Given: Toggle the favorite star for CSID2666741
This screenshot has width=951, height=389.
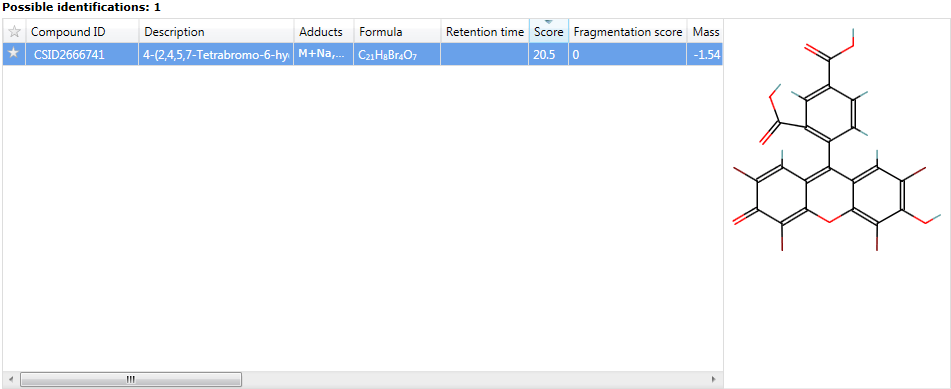Looking at the screenshot, I should [14, 54].
